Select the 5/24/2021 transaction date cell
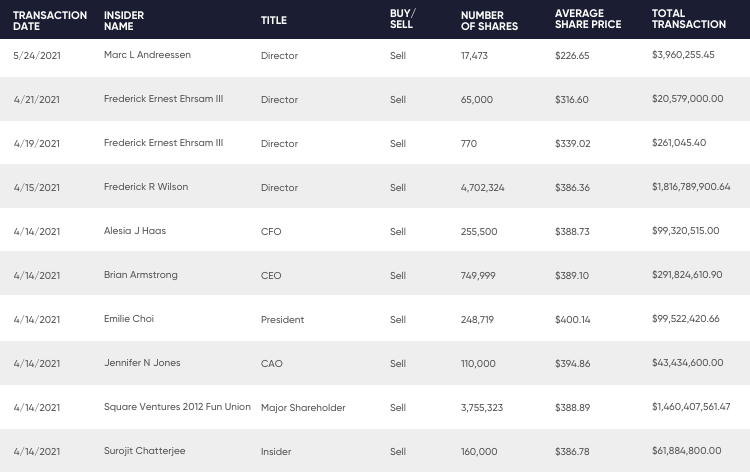 coord(37,55)
